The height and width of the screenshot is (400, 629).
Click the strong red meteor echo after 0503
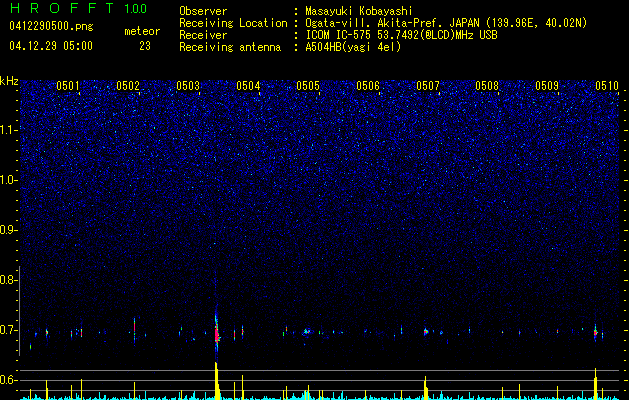pyautogui.click(x=217, y=333)
